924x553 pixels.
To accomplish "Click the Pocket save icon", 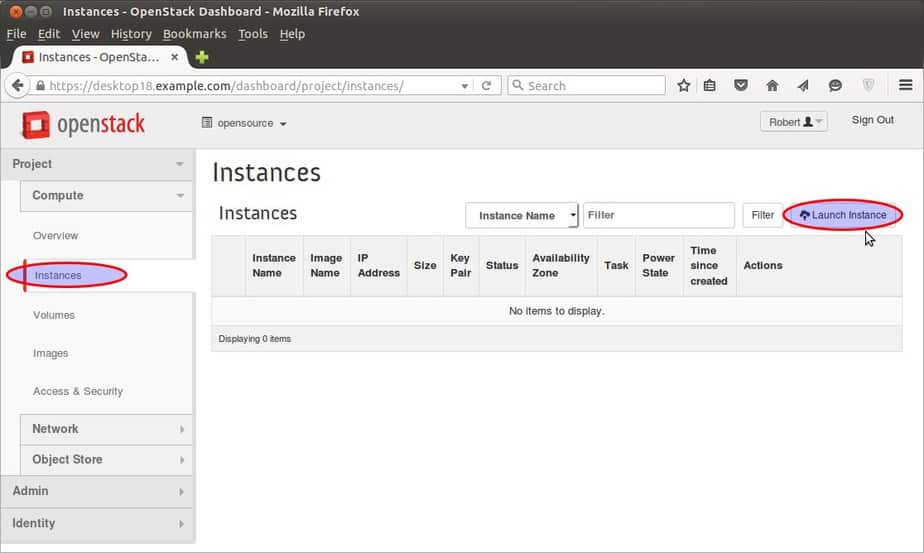I will pos(741,85).
